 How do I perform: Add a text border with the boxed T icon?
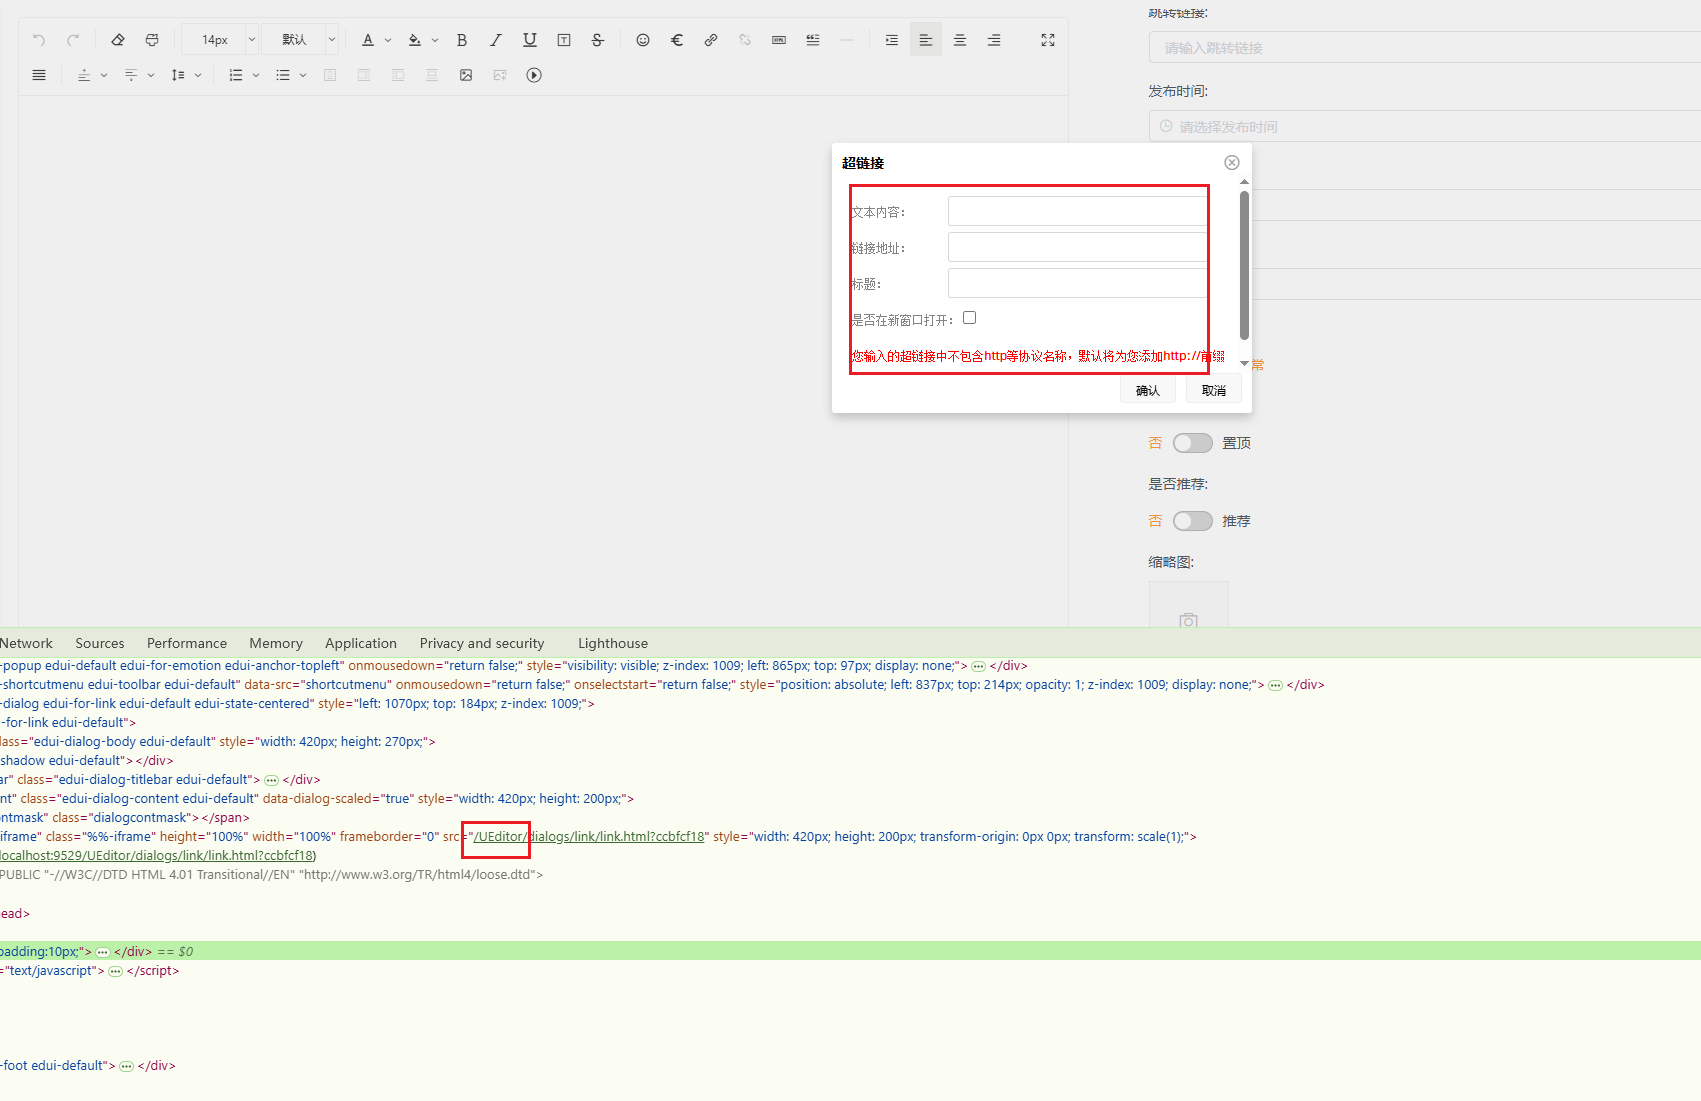pos(564,40)
